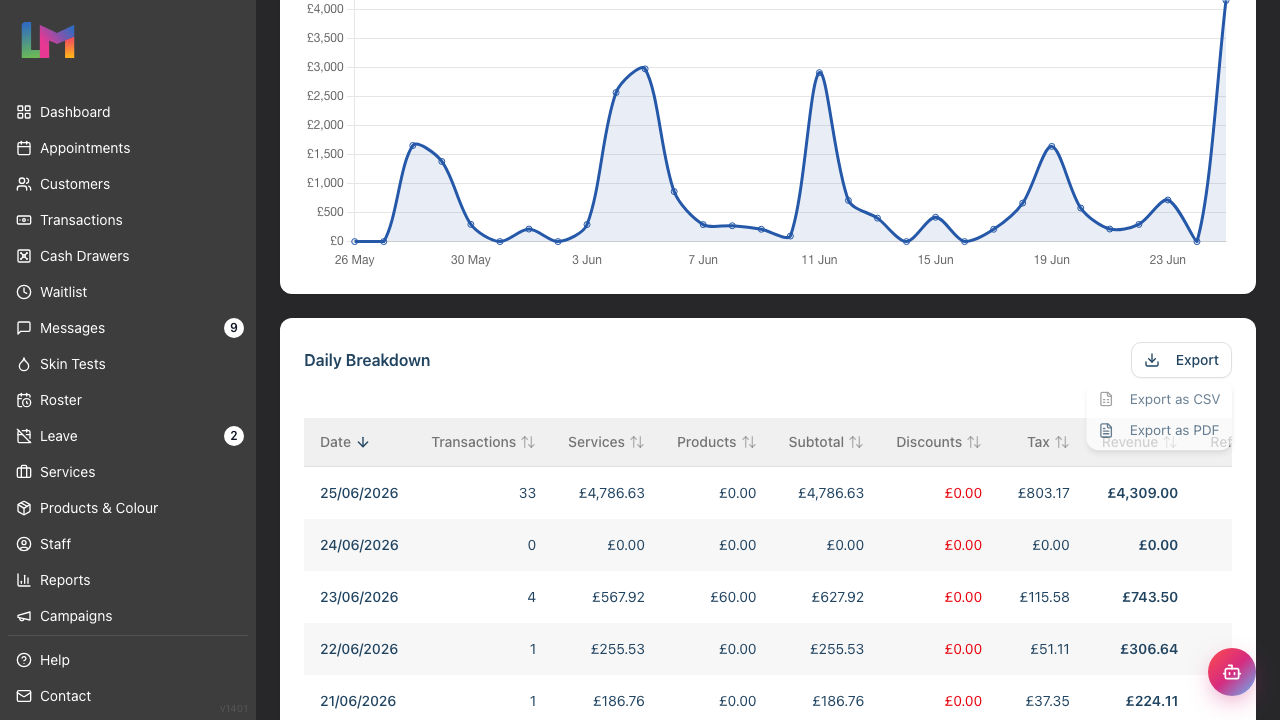This screenshot has width=1280, height=720.
Task: Sort by Services column arrows
Action: pyautogui.click(x=637, y=442)
